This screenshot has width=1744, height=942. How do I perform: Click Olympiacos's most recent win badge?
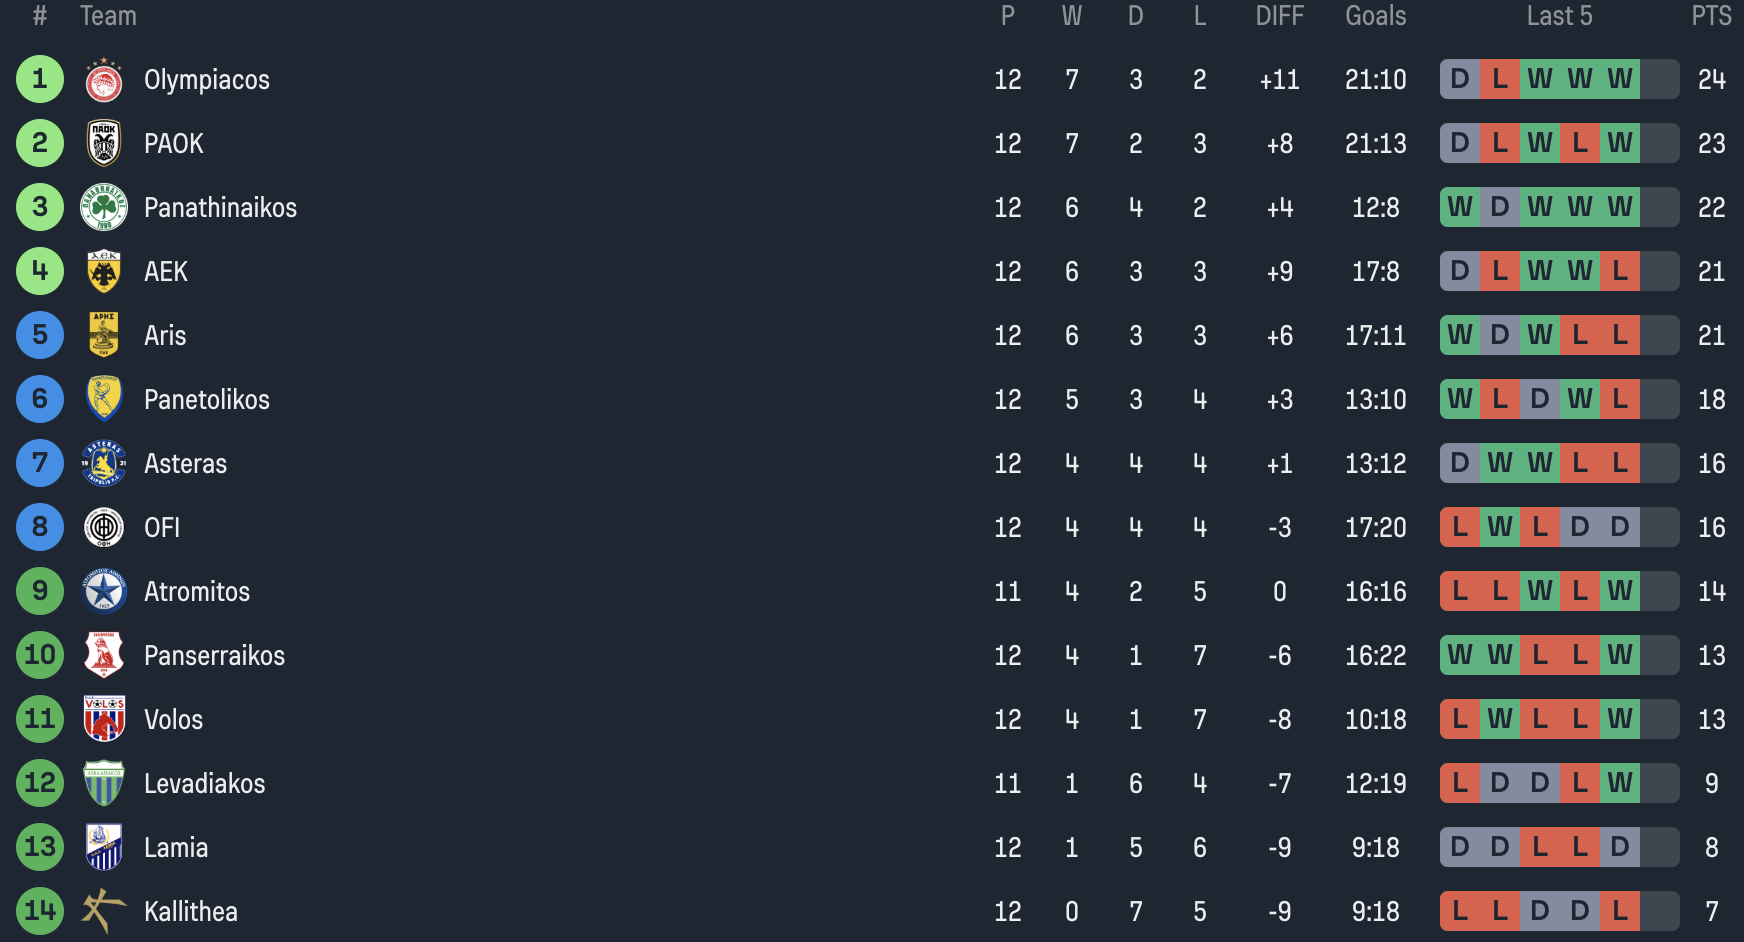[x=1620, y=80]
